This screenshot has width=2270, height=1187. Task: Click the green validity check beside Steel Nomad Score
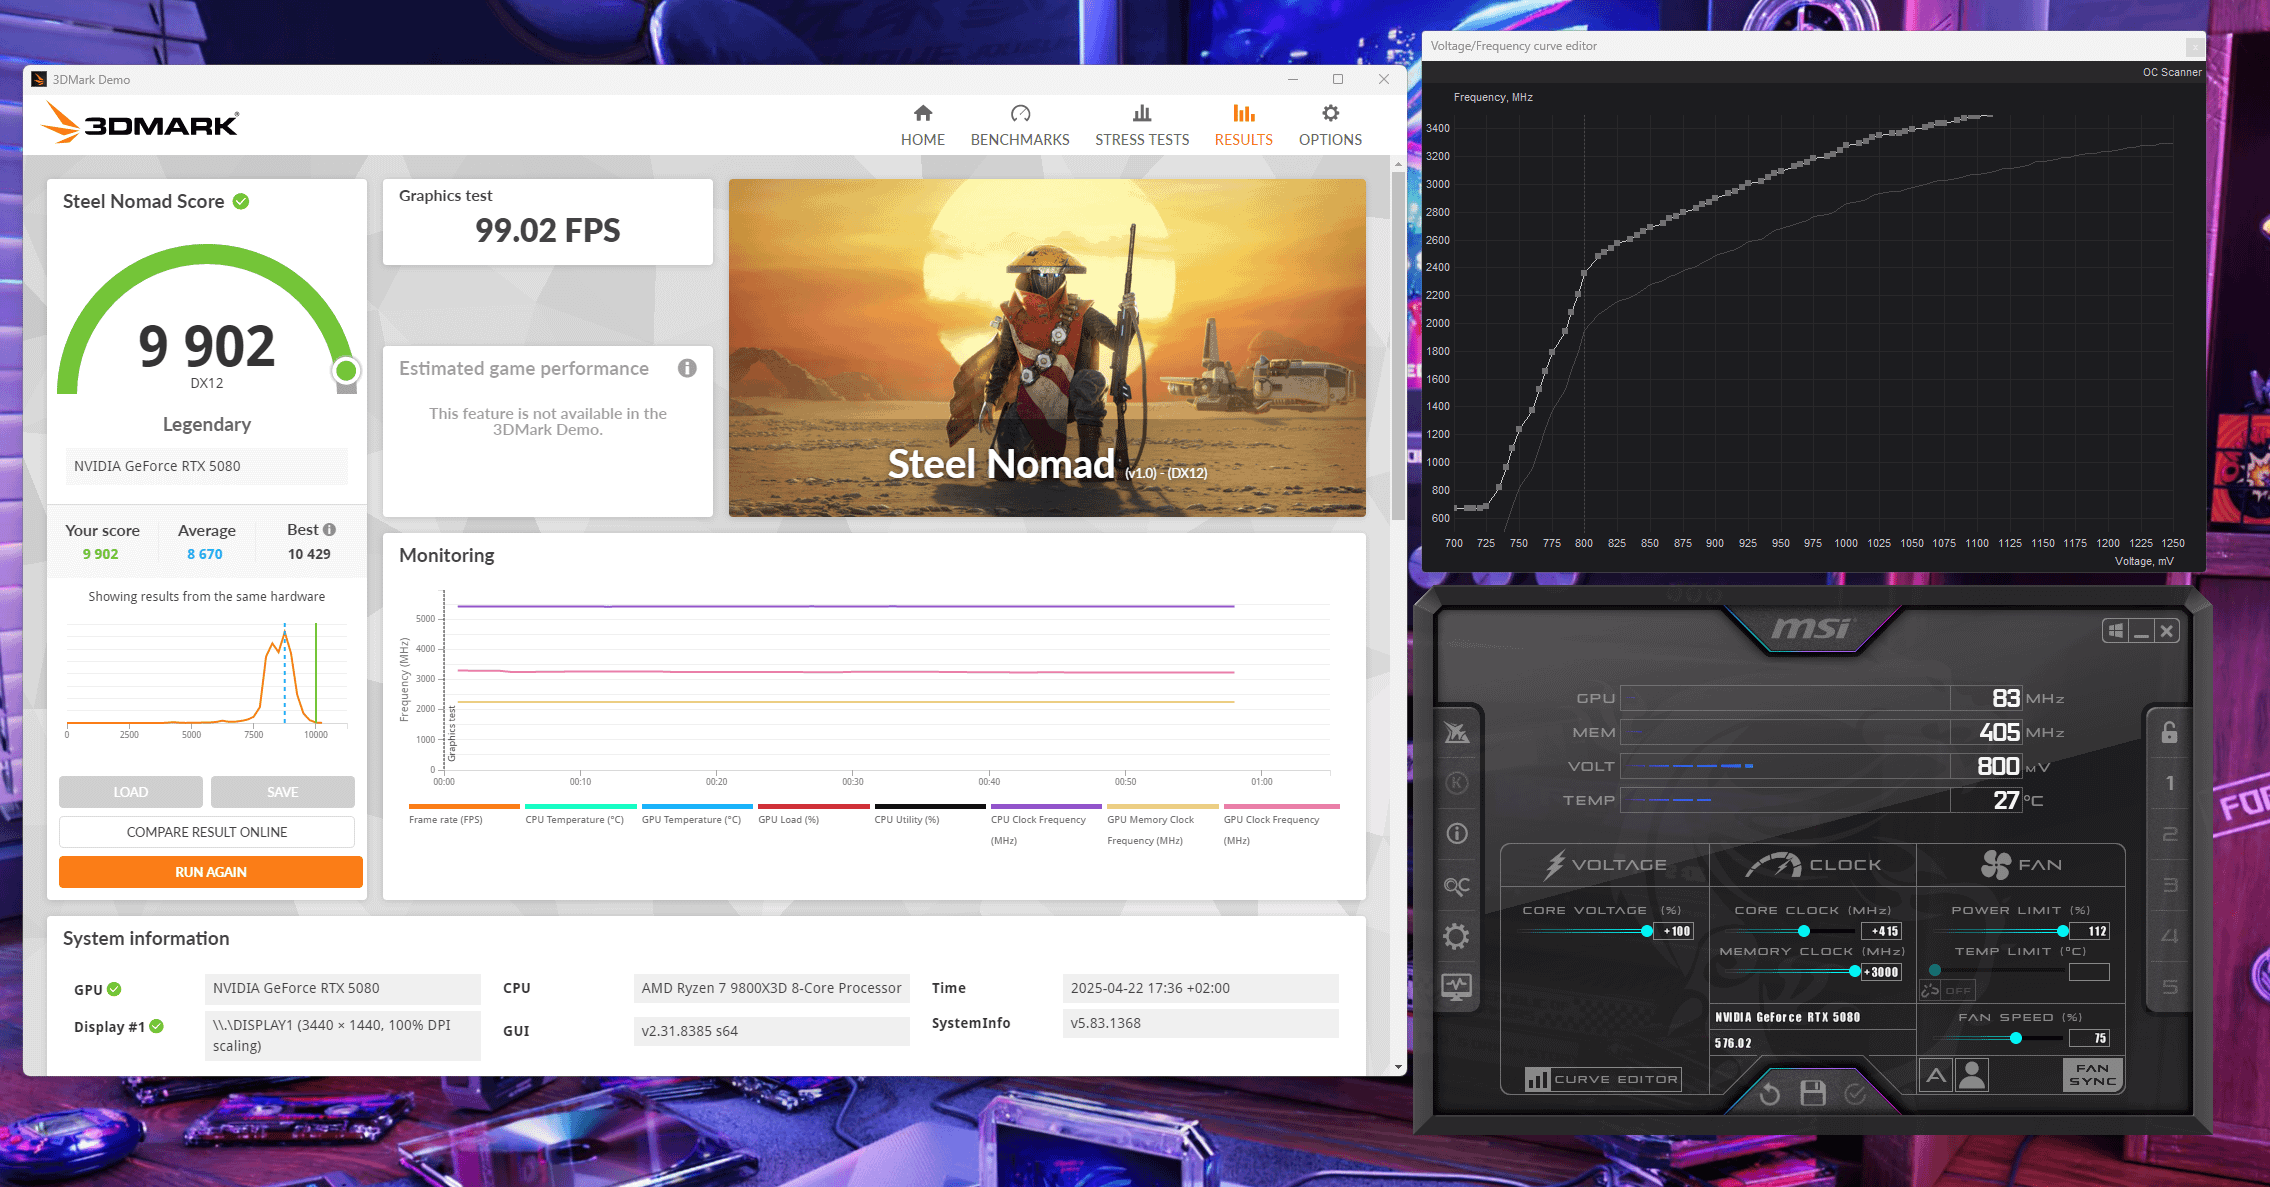point(241,201)
